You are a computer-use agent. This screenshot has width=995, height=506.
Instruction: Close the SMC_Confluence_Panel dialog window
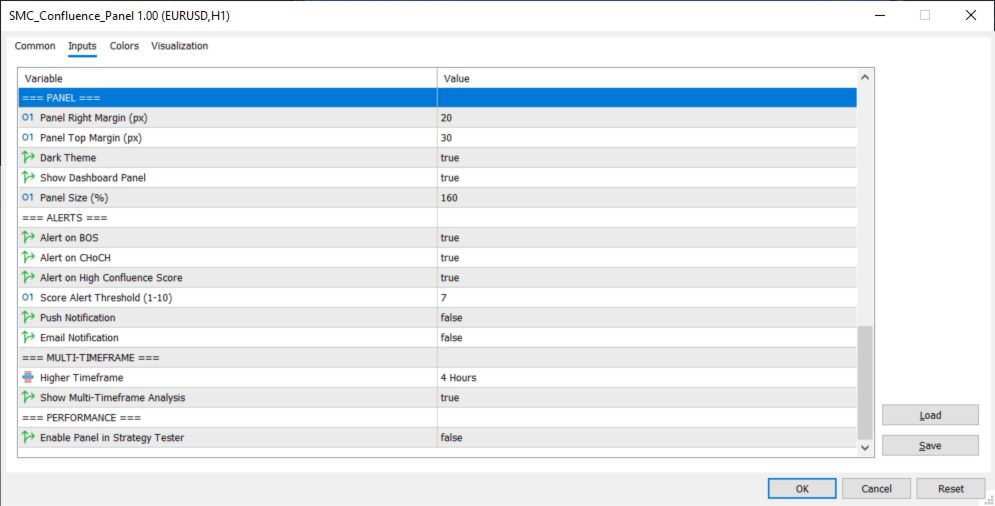click(x=971, y=15)
